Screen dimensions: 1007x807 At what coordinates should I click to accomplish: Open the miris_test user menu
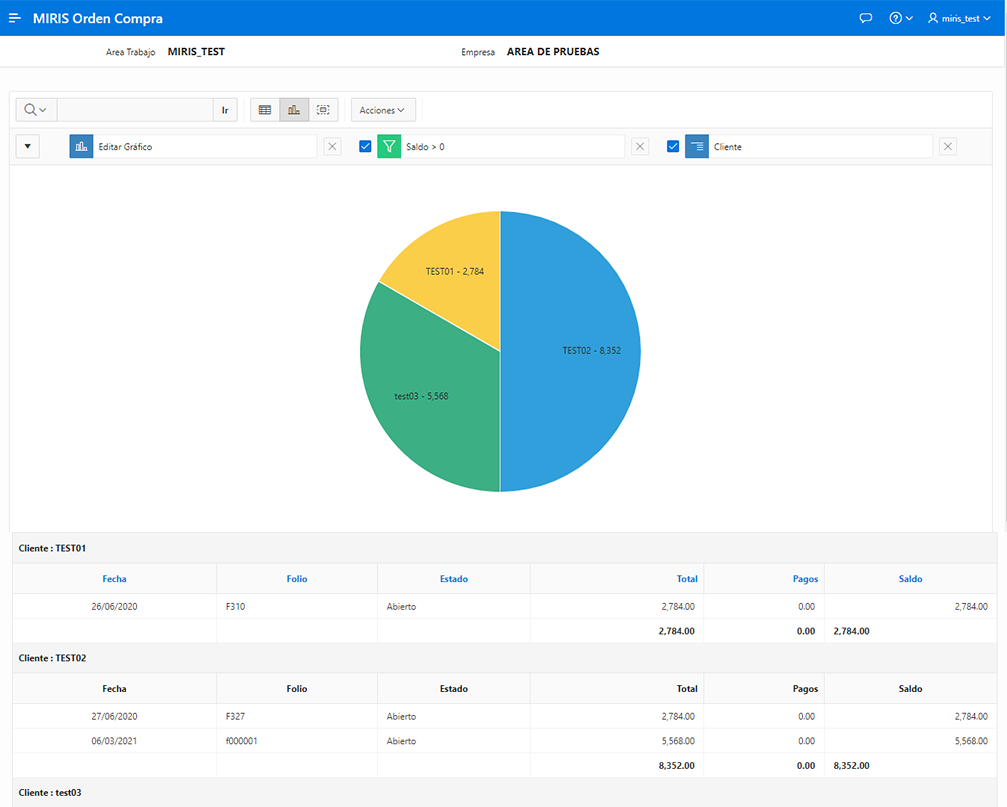(958, 18)
